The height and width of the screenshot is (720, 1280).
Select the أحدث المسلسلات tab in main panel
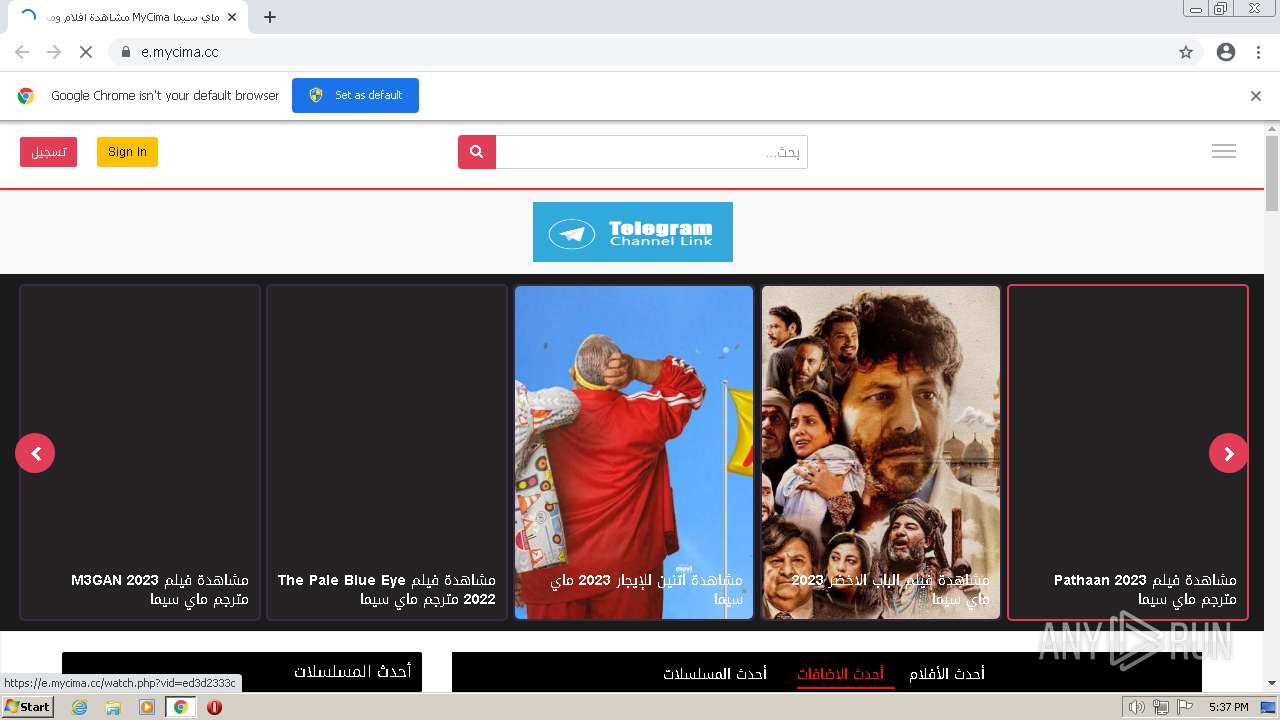coord(715,674)
